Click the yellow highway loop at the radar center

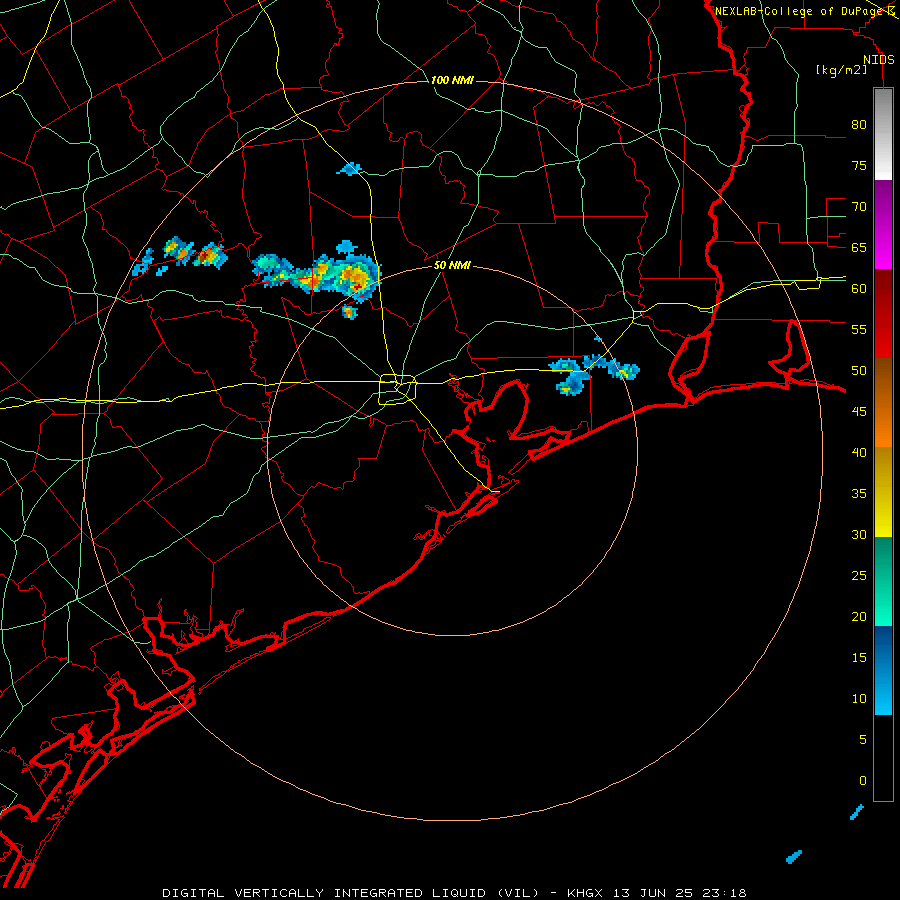point(397,389)
